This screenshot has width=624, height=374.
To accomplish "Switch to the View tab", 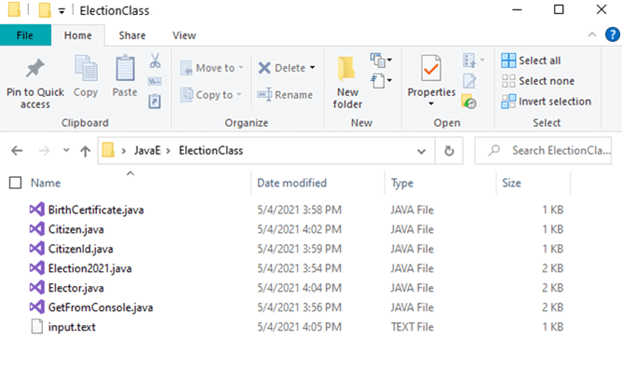I will (184, 35).
